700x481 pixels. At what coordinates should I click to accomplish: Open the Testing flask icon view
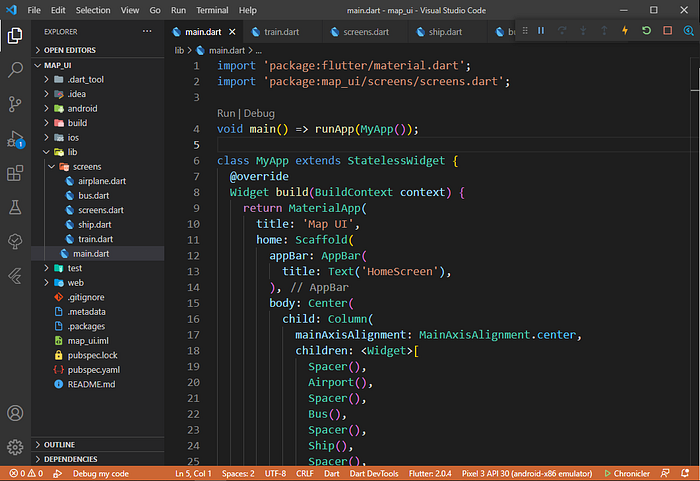[16, 208]
